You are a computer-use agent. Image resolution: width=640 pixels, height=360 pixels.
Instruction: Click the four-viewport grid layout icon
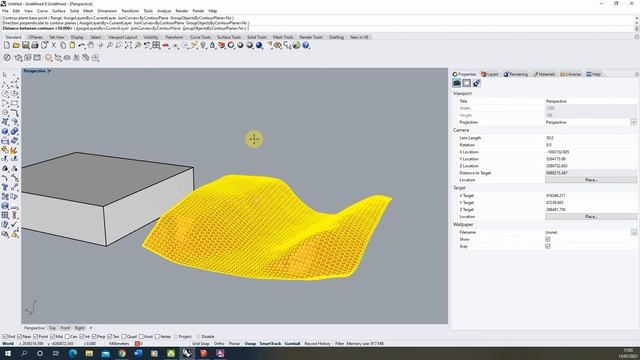point(156,45)
